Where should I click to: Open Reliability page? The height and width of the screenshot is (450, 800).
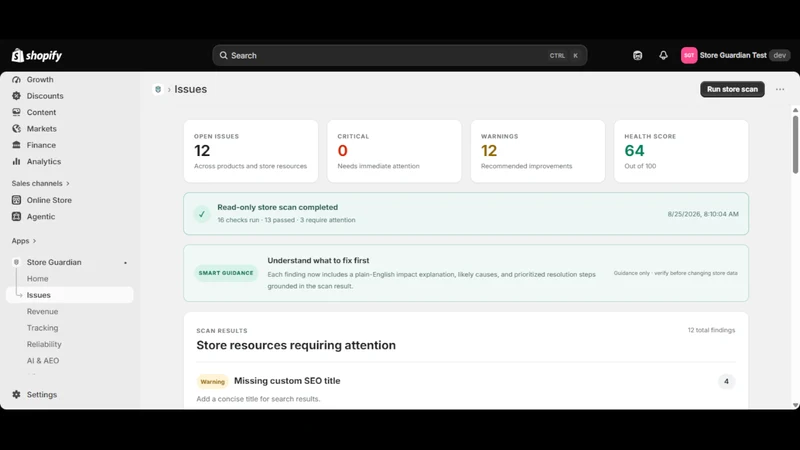pyautogui.click(x=44, y=344)
